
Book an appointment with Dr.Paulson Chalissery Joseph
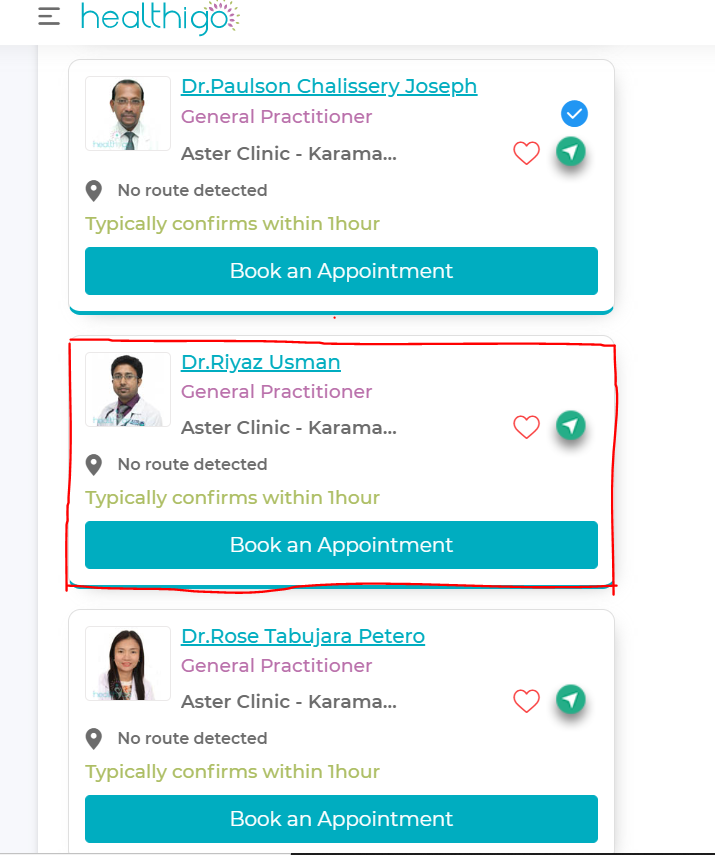pos(341,271)
